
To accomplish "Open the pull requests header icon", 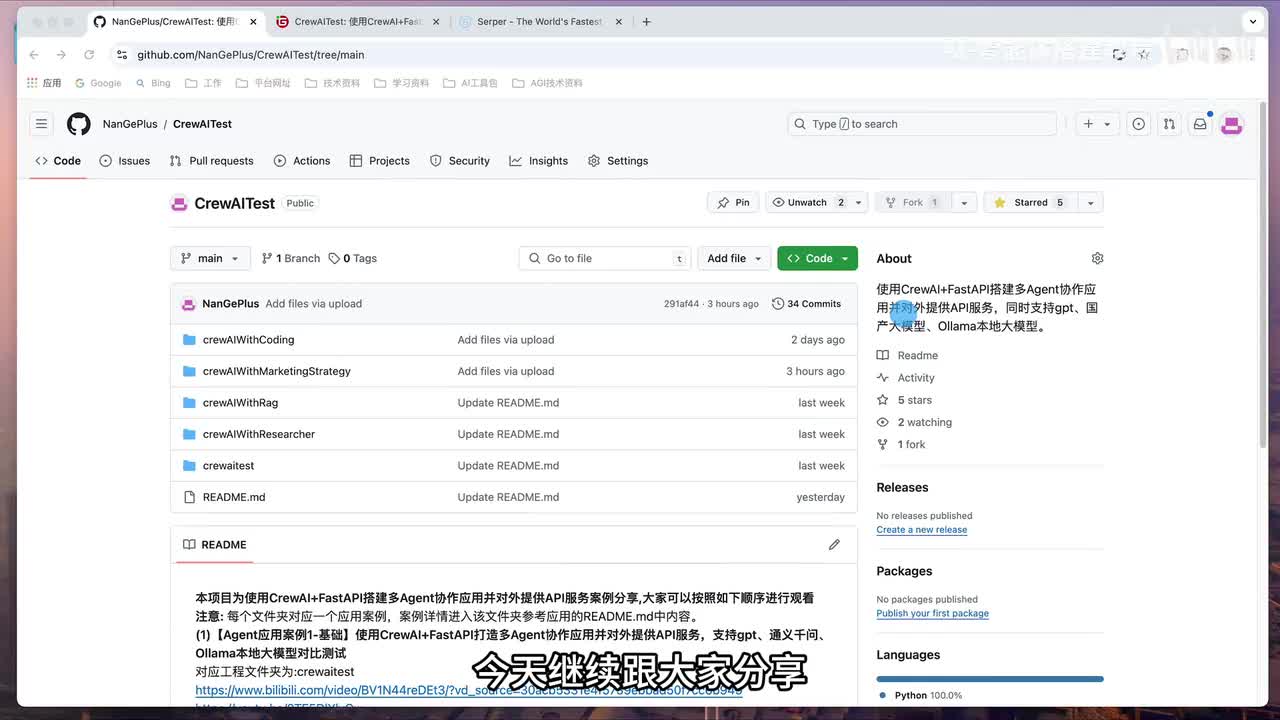I will pos(1169,124).
